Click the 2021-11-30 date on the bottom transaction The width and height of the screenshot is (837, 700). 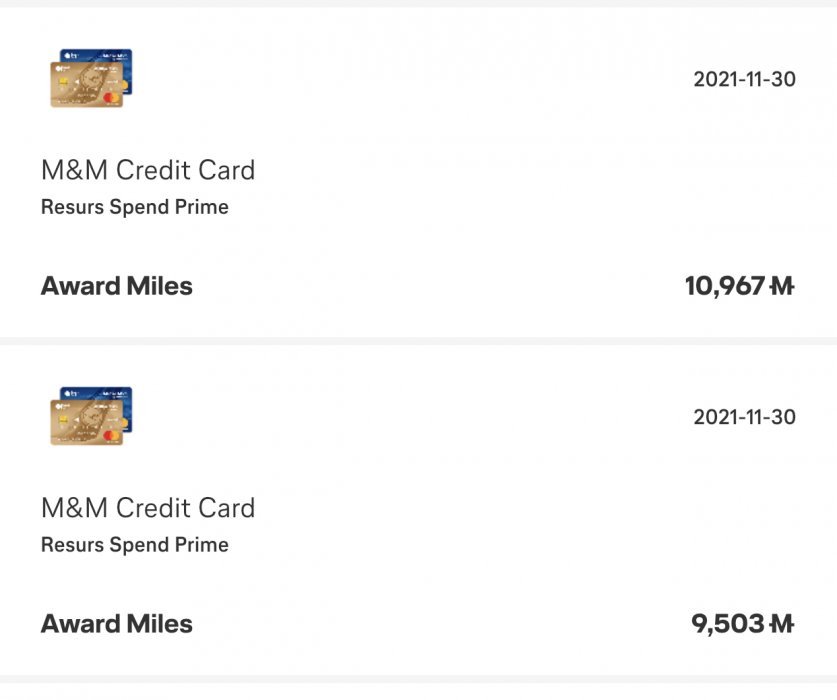pyautogui.click(x=744, y=417)
